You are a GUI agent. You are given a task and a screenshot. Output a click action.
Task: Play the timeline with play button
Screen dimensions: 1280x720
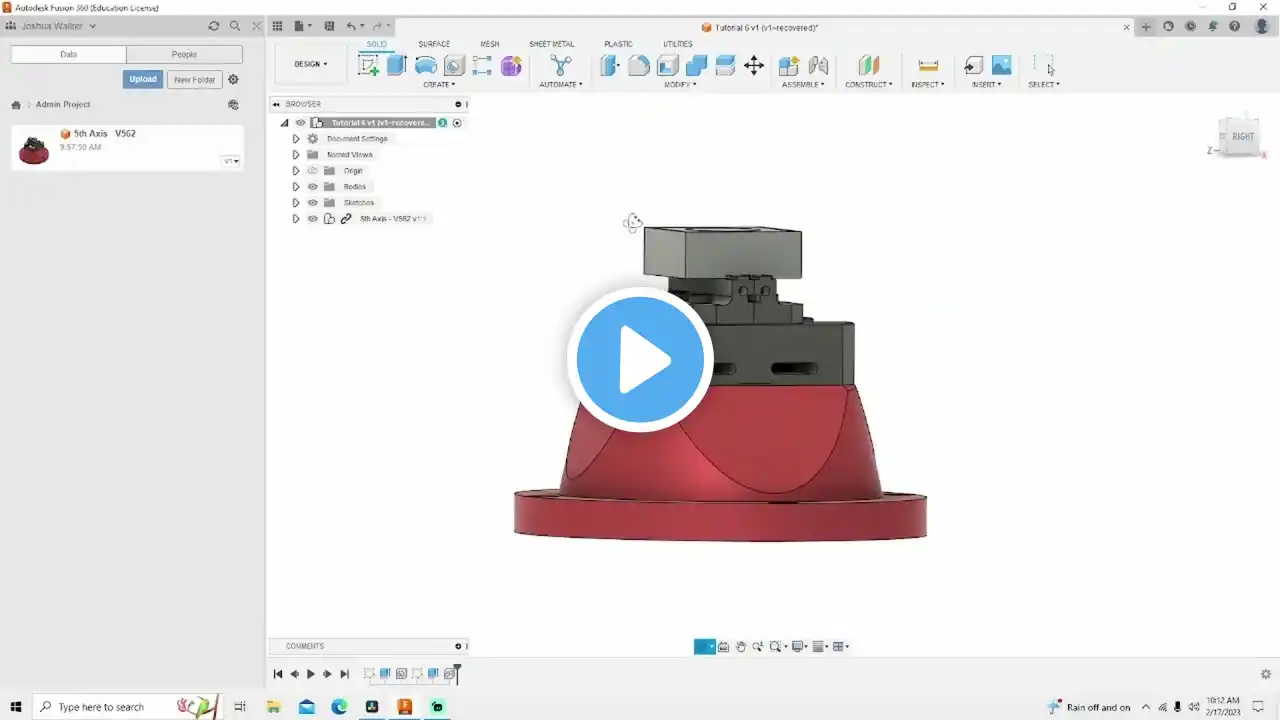[311, 674]
